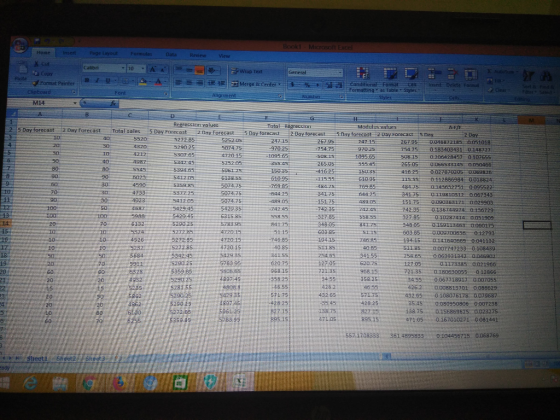Toggle Align Text Left

coord(179,83)
